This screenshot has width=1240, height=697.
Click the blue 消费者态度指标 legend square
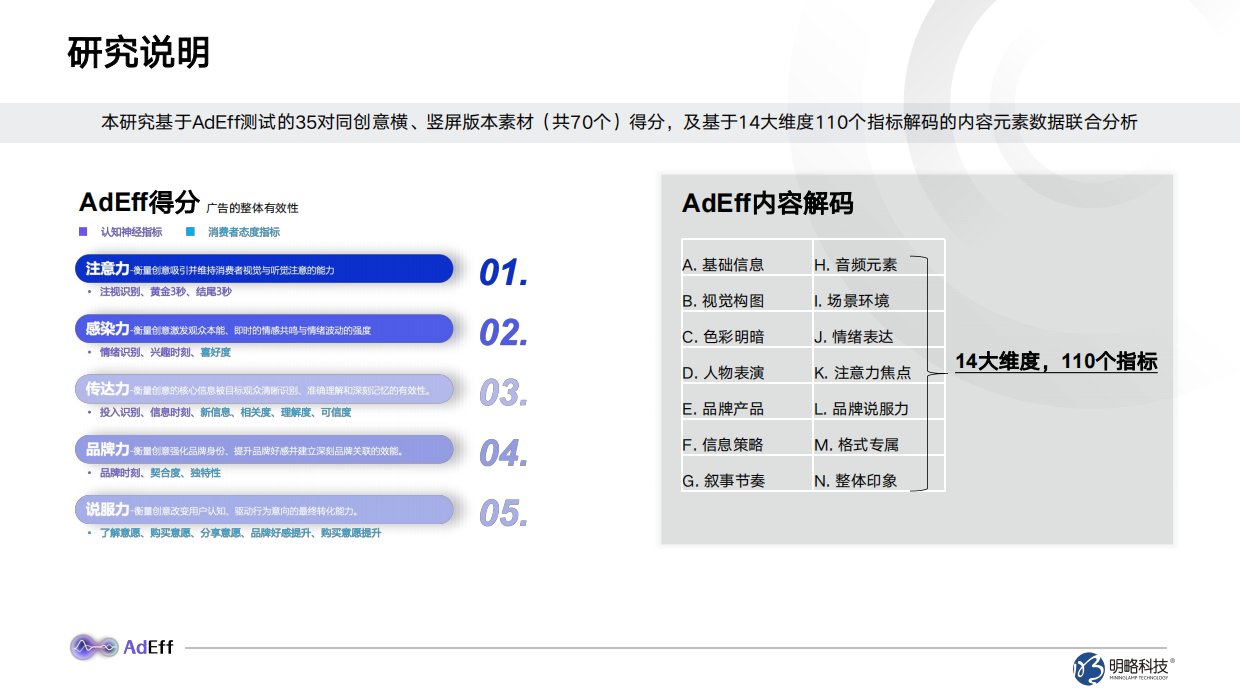click(x=190, y=232)
